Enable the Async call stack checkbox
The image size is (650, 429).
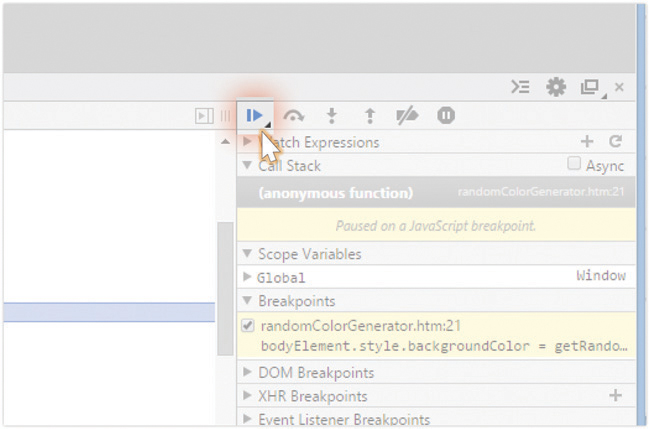click(574, 164)
